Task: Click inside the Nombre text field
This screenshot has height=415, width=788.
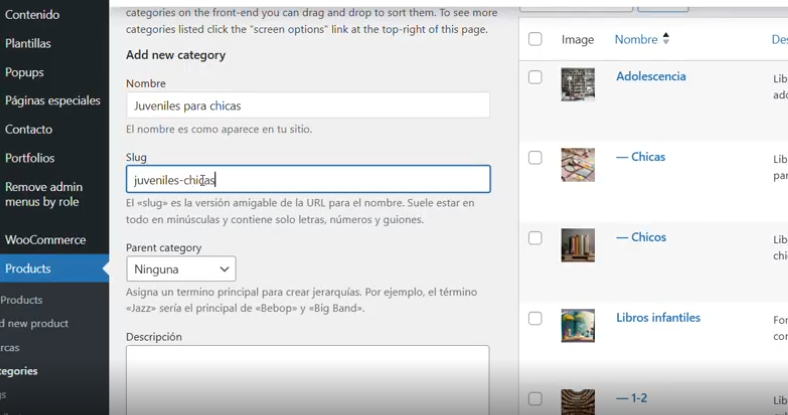Action: click(308, 105)
